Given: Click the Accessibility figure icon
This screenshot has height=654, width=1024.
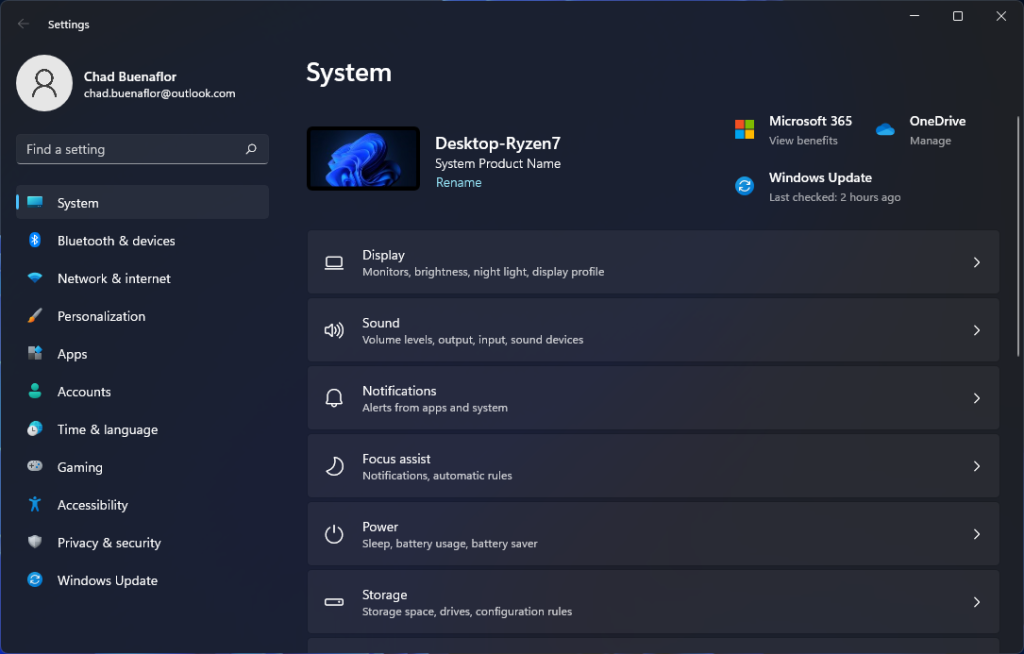Looking at the screenshot, I should tap(35, 504).
